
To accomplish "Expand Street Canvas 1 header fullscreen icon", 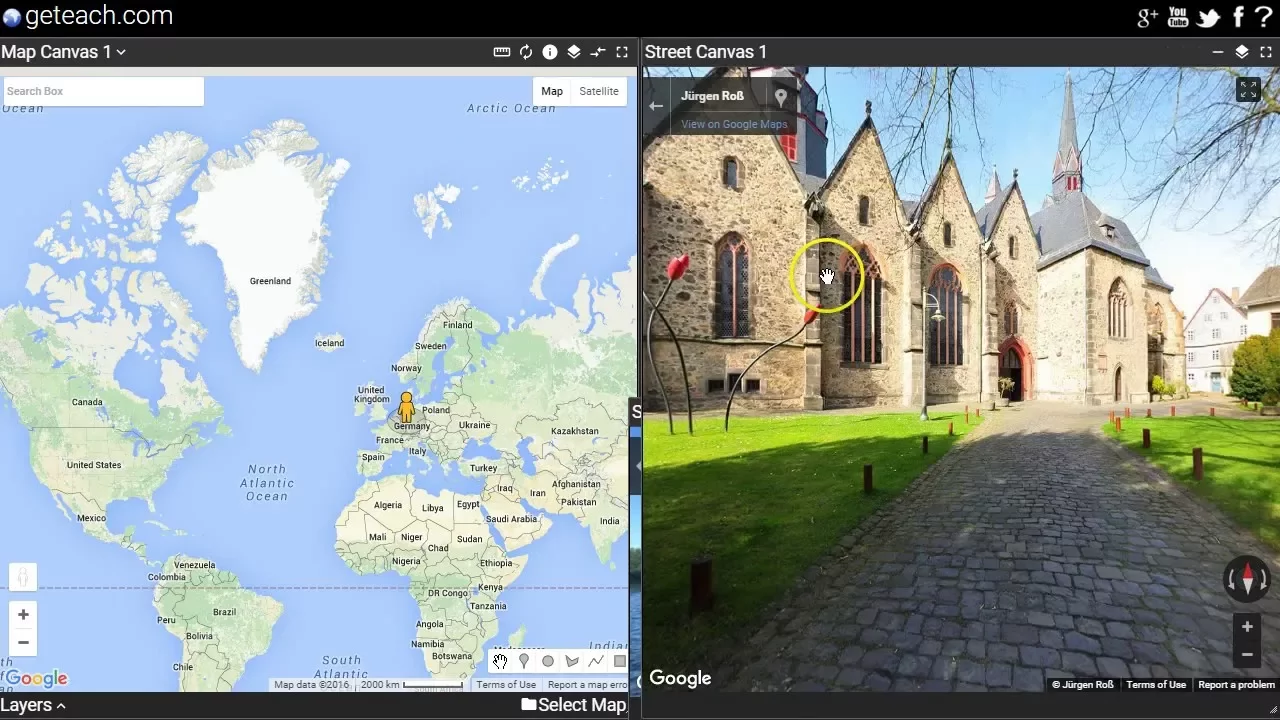I will coord(1266,52).
